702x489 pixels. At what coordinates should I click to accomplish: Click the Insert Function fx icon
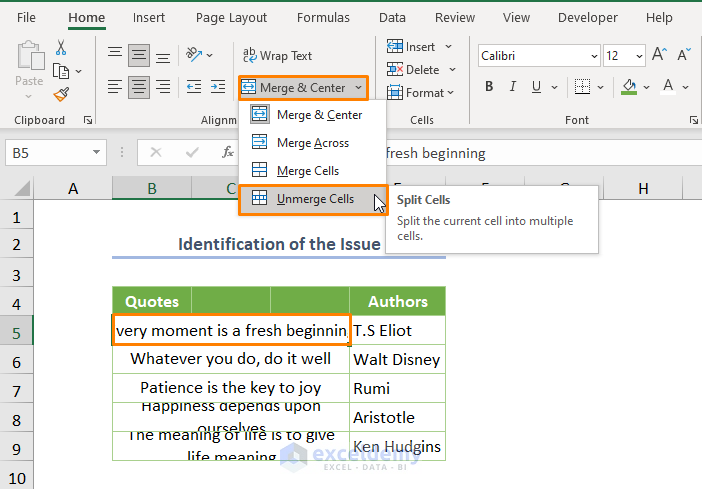pyautogui.click(x=228, y=153)
